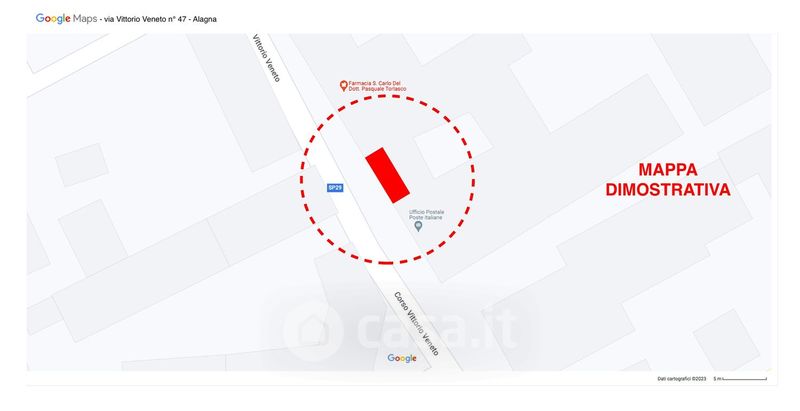Click the white square building inside the circle
The height and width of the screenshot is (411, 800).
click(x=453, y=145)
